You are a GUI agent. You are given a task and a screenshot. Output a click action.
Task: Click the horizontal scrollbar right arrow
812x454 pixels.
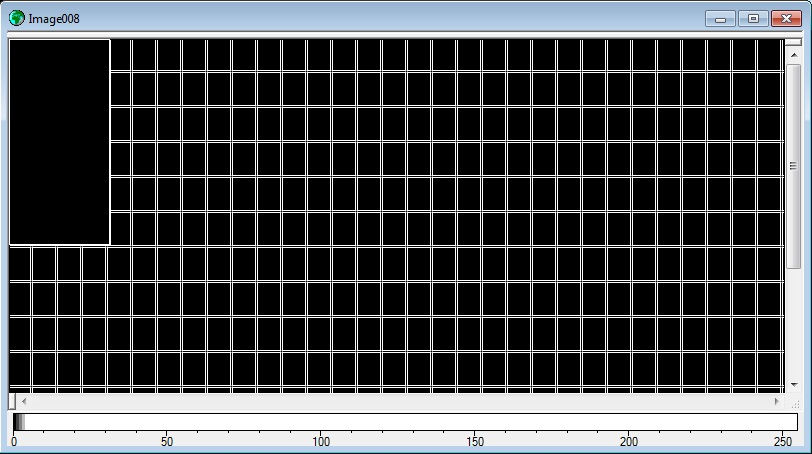tap(776, 401)
